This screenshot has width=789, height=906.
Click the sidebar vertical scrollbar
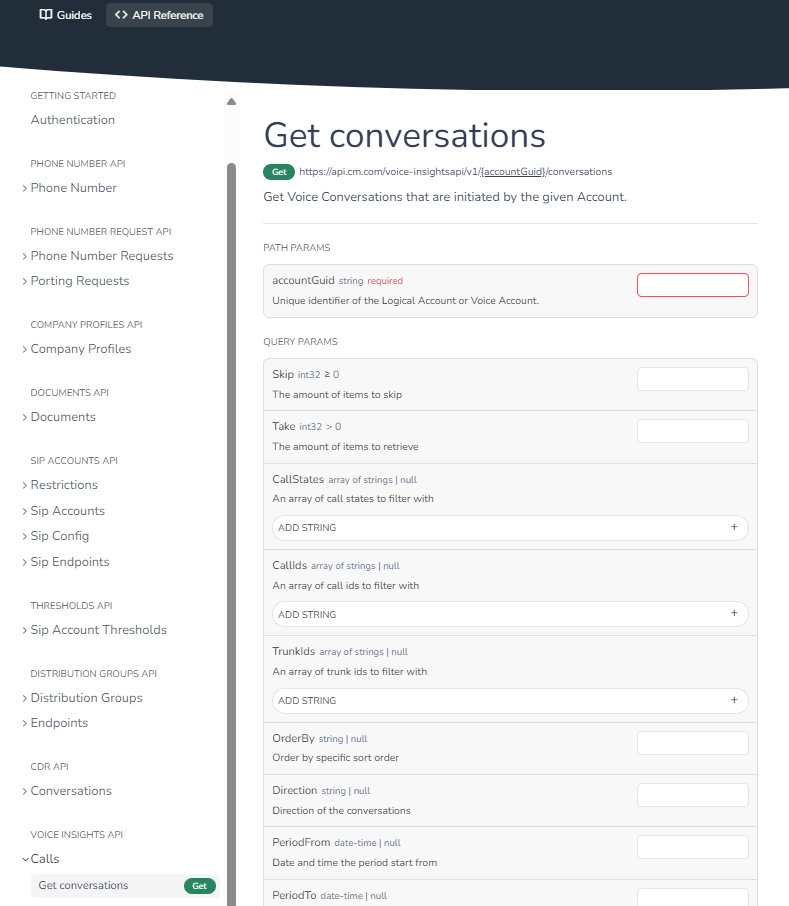[231, 500]
